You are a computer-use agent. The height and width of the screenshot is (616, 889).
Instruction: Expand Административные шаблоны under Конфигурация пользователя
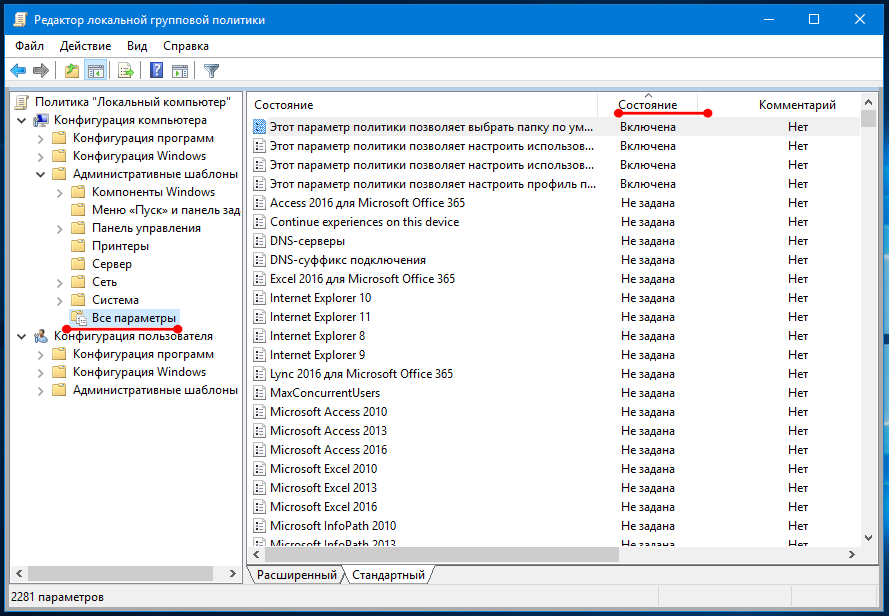point(40,391)
